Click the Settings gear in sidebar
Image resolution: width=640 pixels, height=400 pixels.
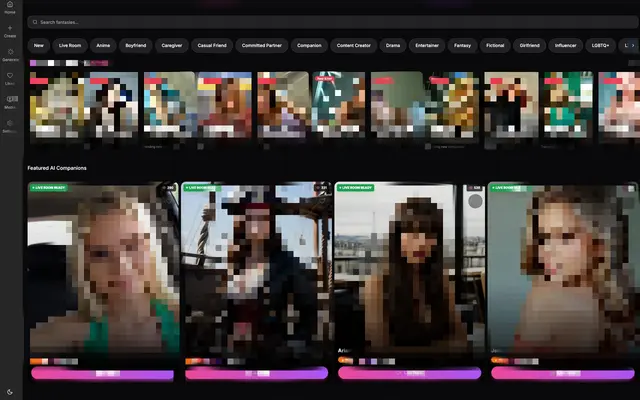coord(10,123)
